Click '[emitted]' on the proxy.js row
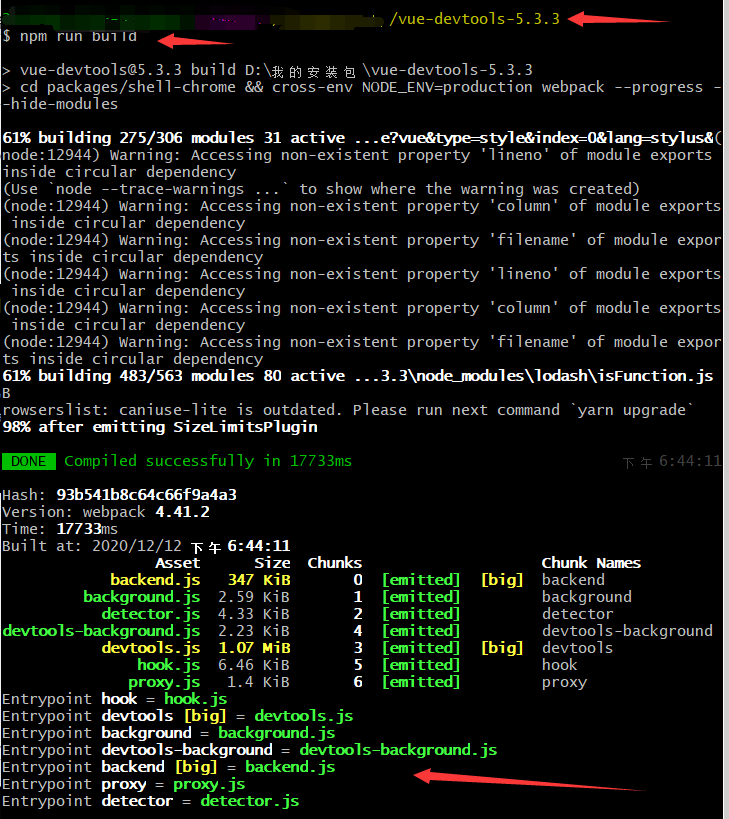The width and height of the screenshot is (729, 819). tap(421, 682)
